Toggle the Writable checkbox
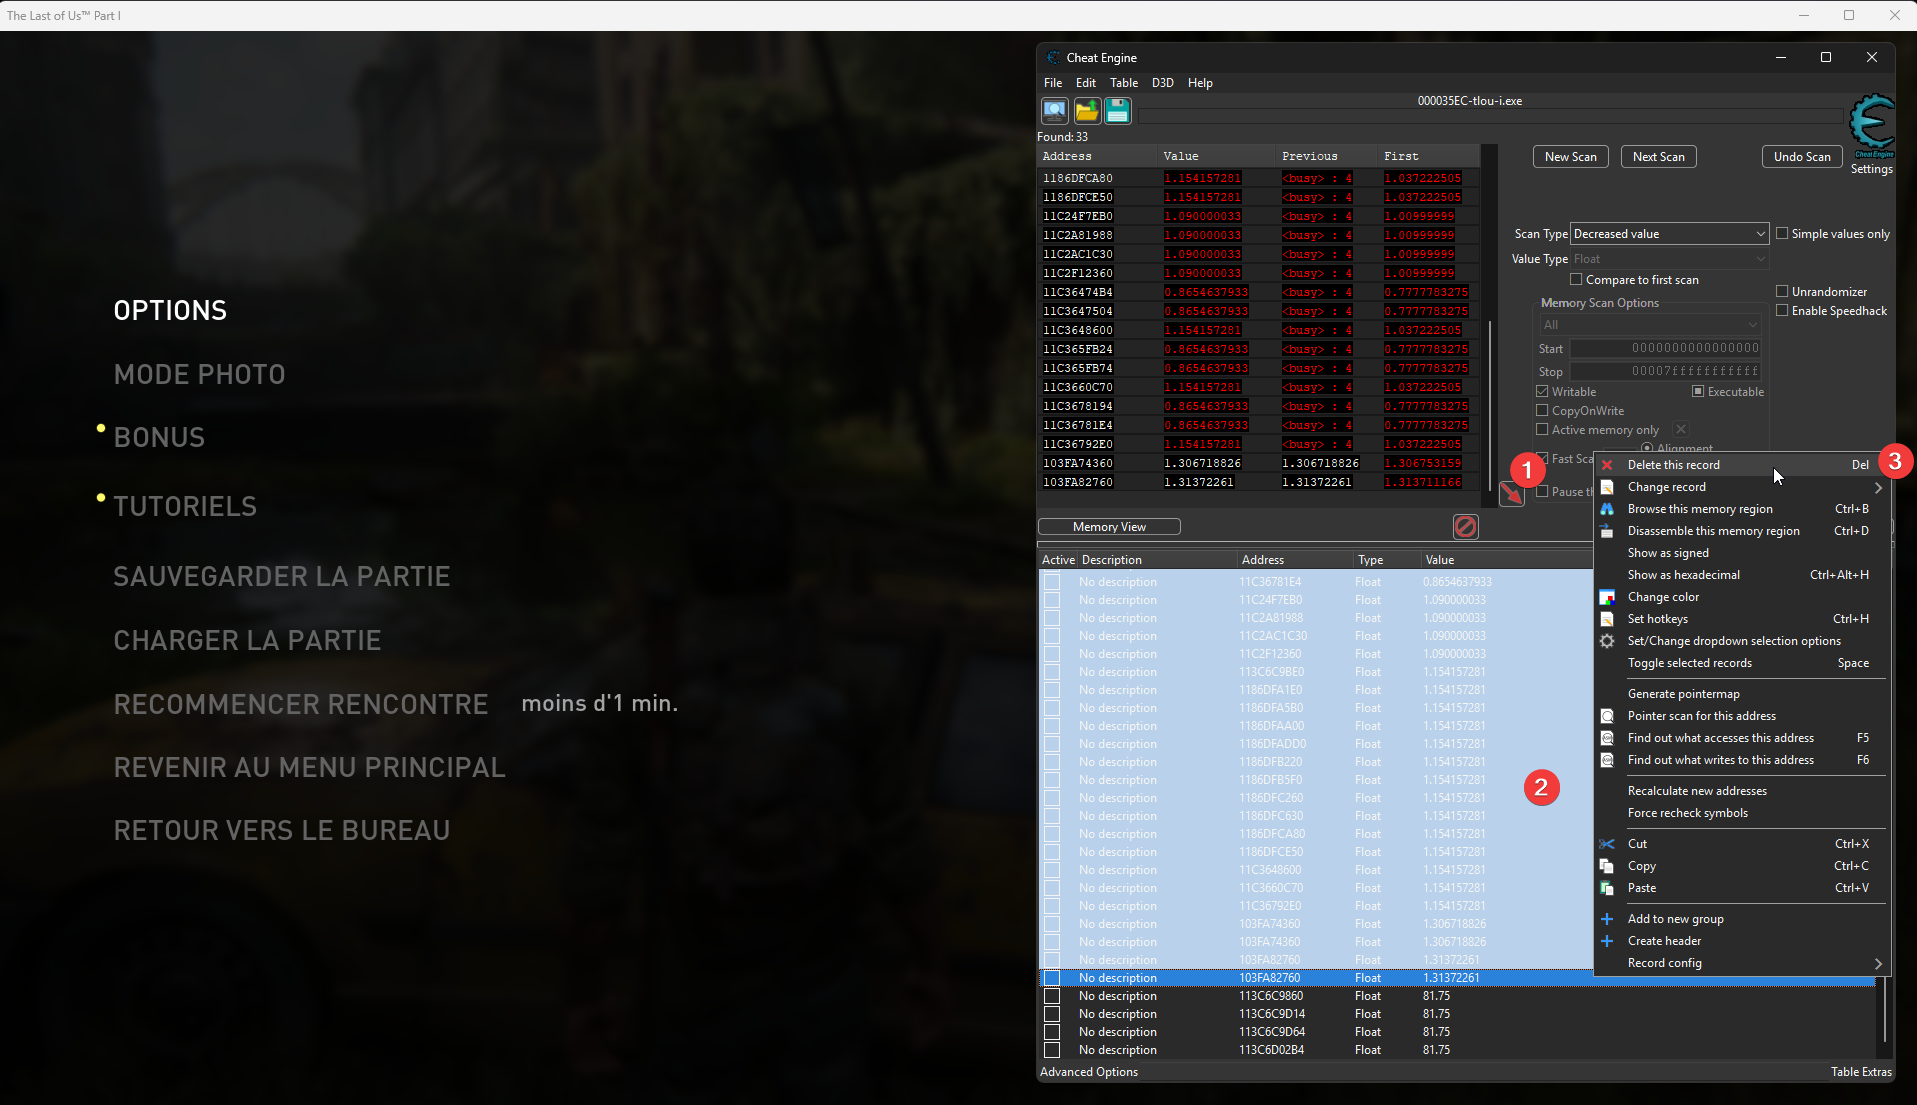 coord(1542,392)
